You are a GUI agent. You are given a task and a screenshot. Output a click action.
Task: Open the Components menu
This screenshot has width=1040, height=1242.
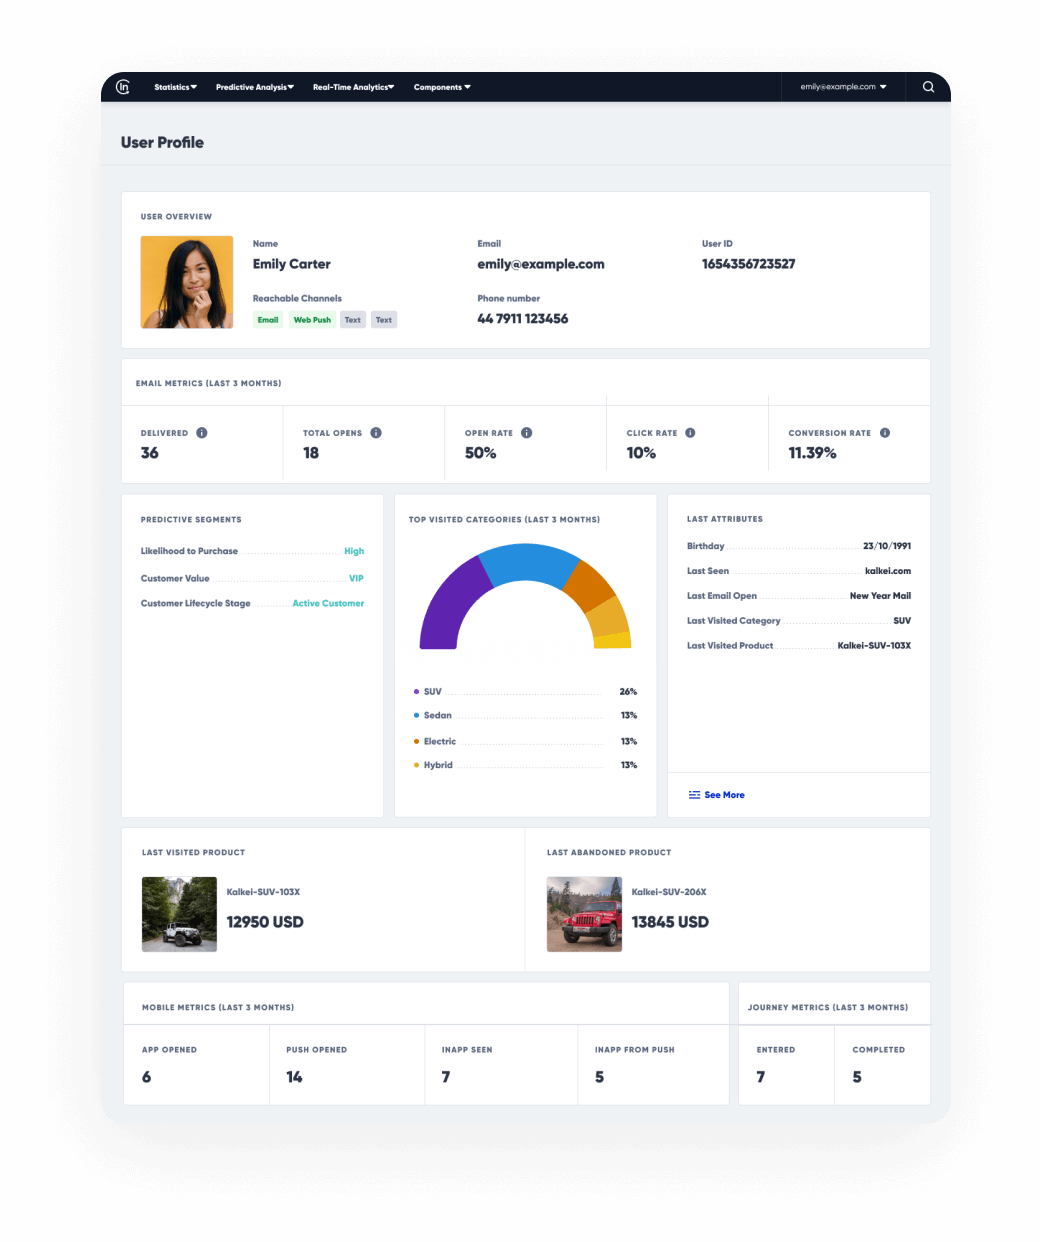coord(442,87)
